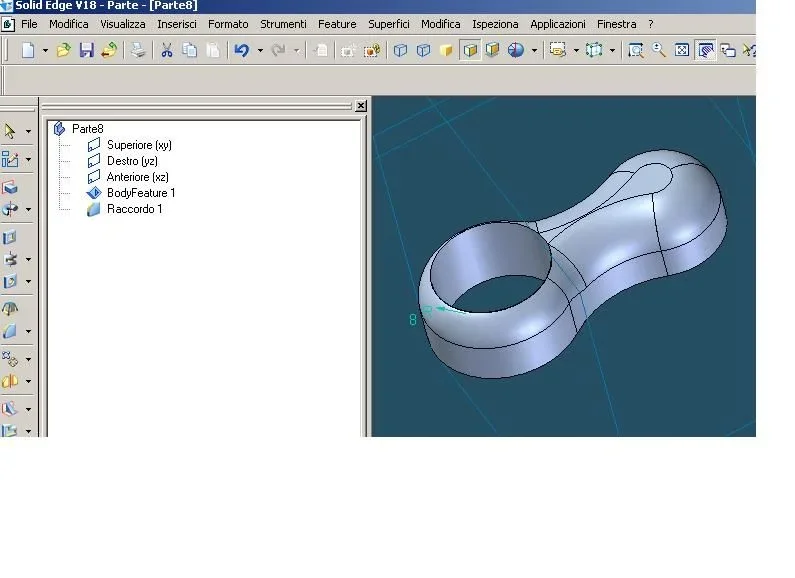Open the ? help menu
The height and width of the screenshot is (578, 795).
click(x=651, y=24)
